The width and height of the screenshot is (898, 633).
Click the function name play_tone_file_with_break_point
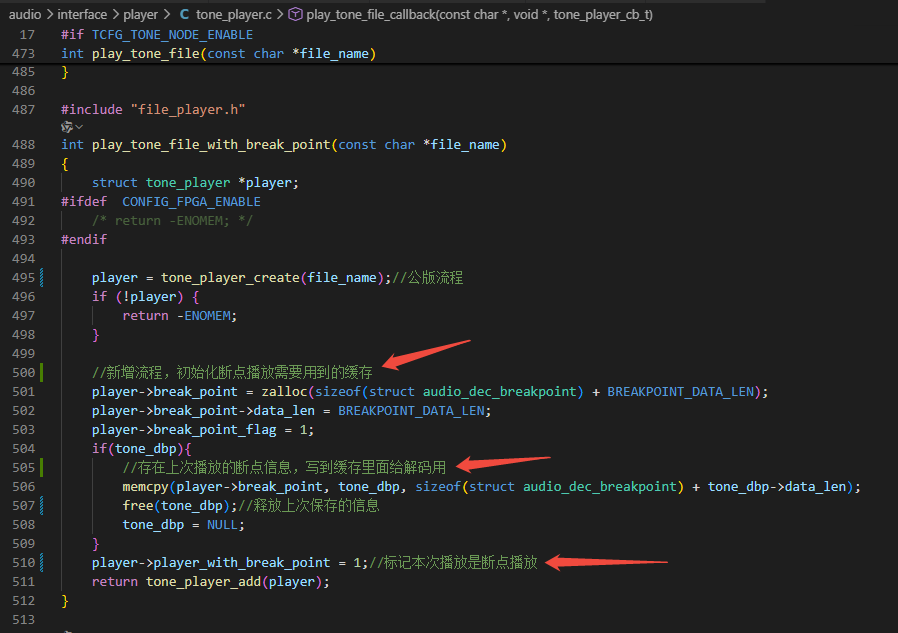coord(211,144)
